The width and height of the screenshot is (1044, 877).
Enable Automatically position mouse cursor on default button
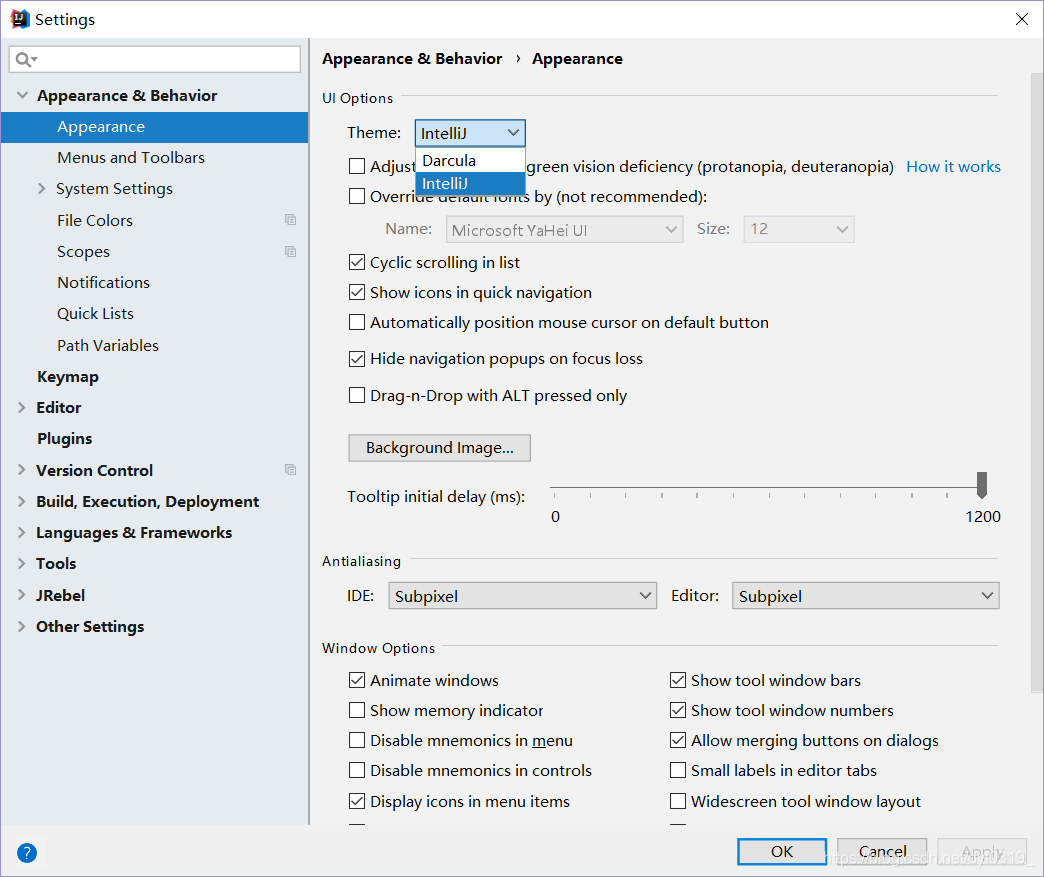point(357,322)
